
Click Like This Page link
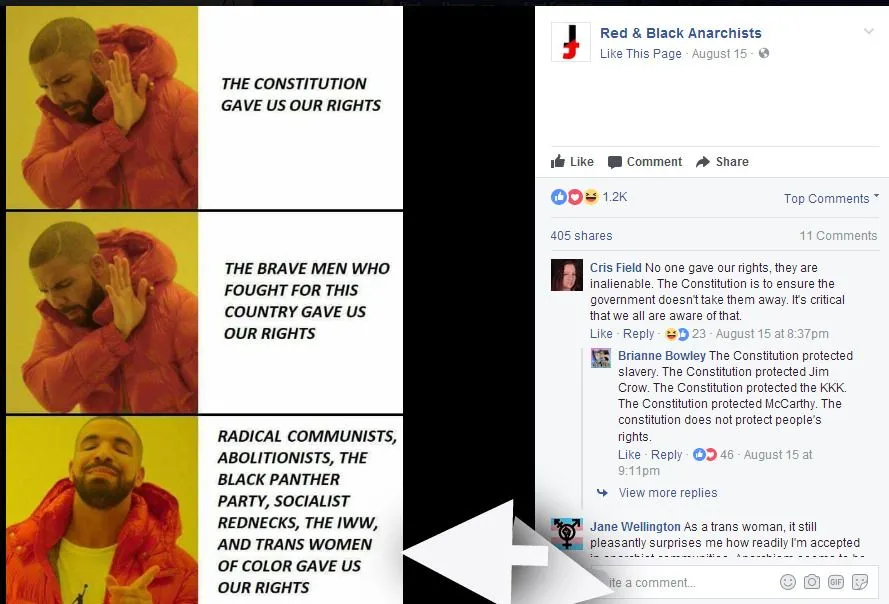point(641,54)
